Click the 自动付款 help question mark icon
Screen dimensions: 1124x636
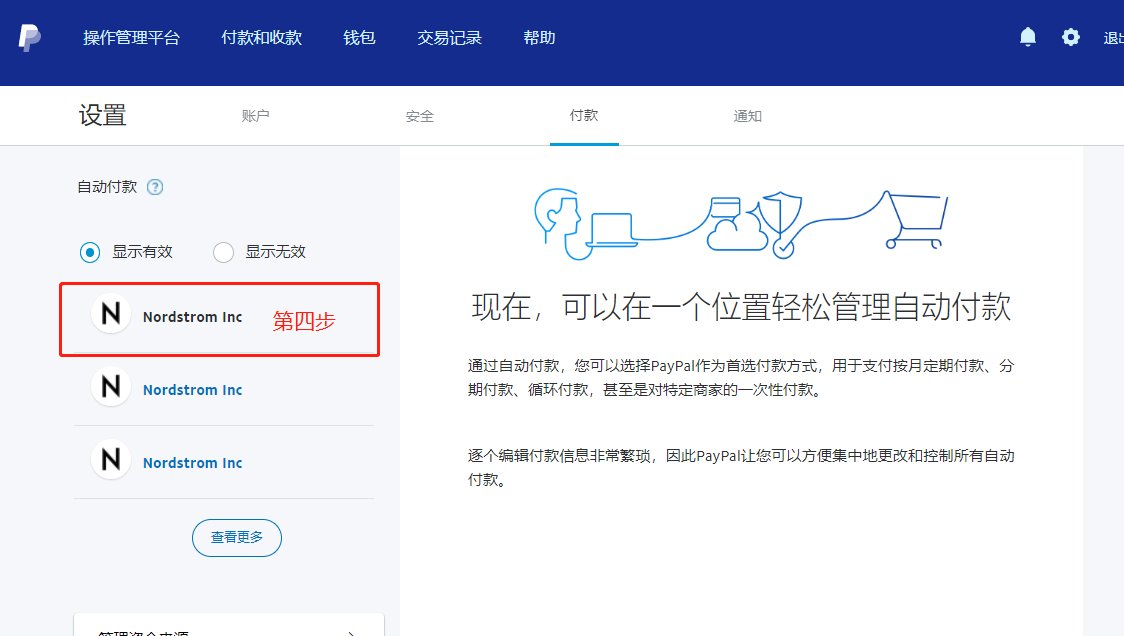155,186
